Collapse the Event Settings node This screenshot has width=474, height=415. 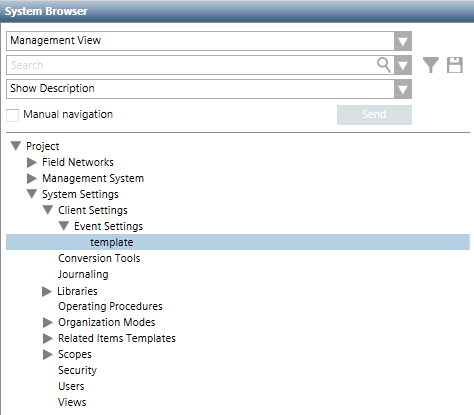[x=64, y=226]
